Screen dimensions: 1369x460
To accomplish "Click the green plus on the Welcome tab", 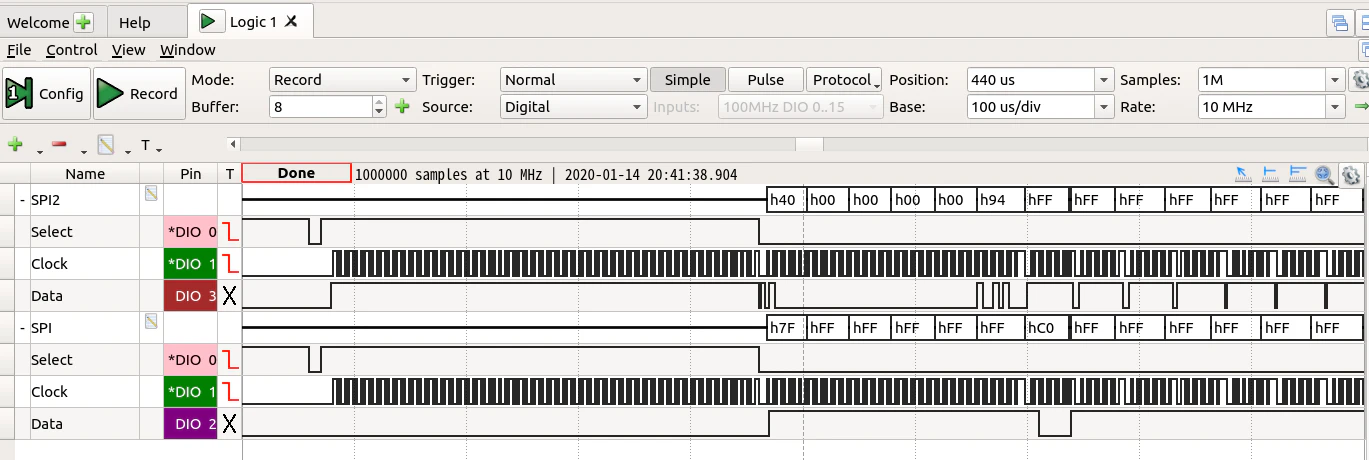I will (83, 22).
